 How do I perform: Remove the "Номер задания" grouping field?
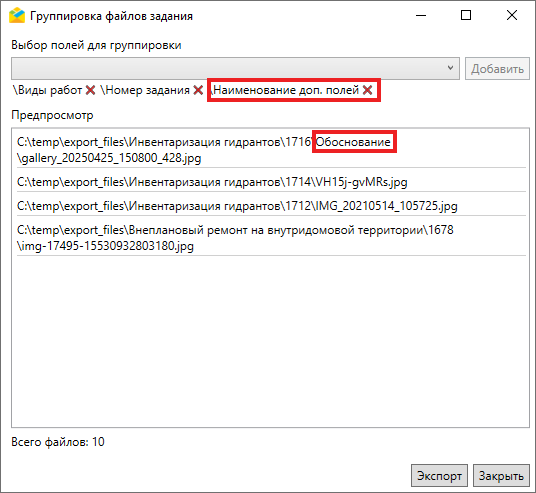coord(198,90)
